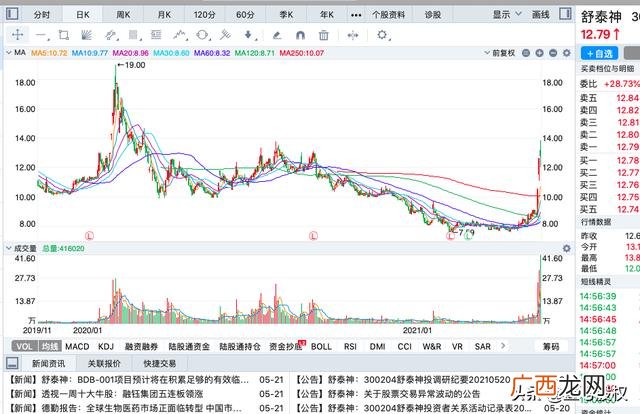Select the crosshair move cursor tool
This screenshot has width=640, height=414.
click(18, 35)
